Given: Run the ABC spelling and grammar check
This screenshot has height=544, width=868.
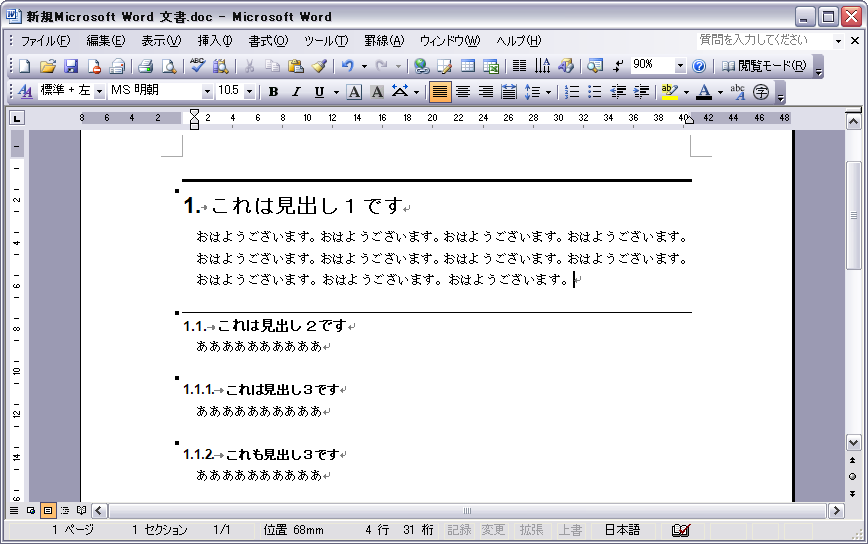Looking at the screenshot, I should coord(198,66).
